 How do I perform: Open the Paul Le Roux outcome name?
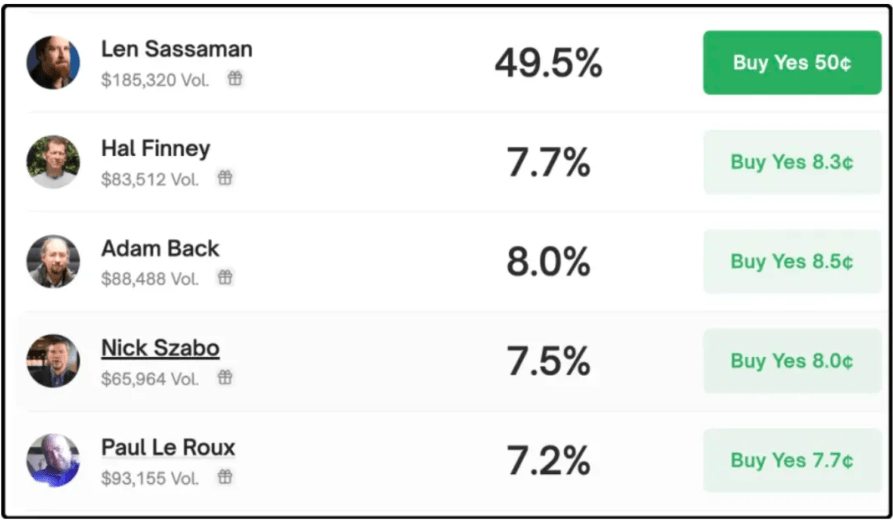tap(168, 447)
